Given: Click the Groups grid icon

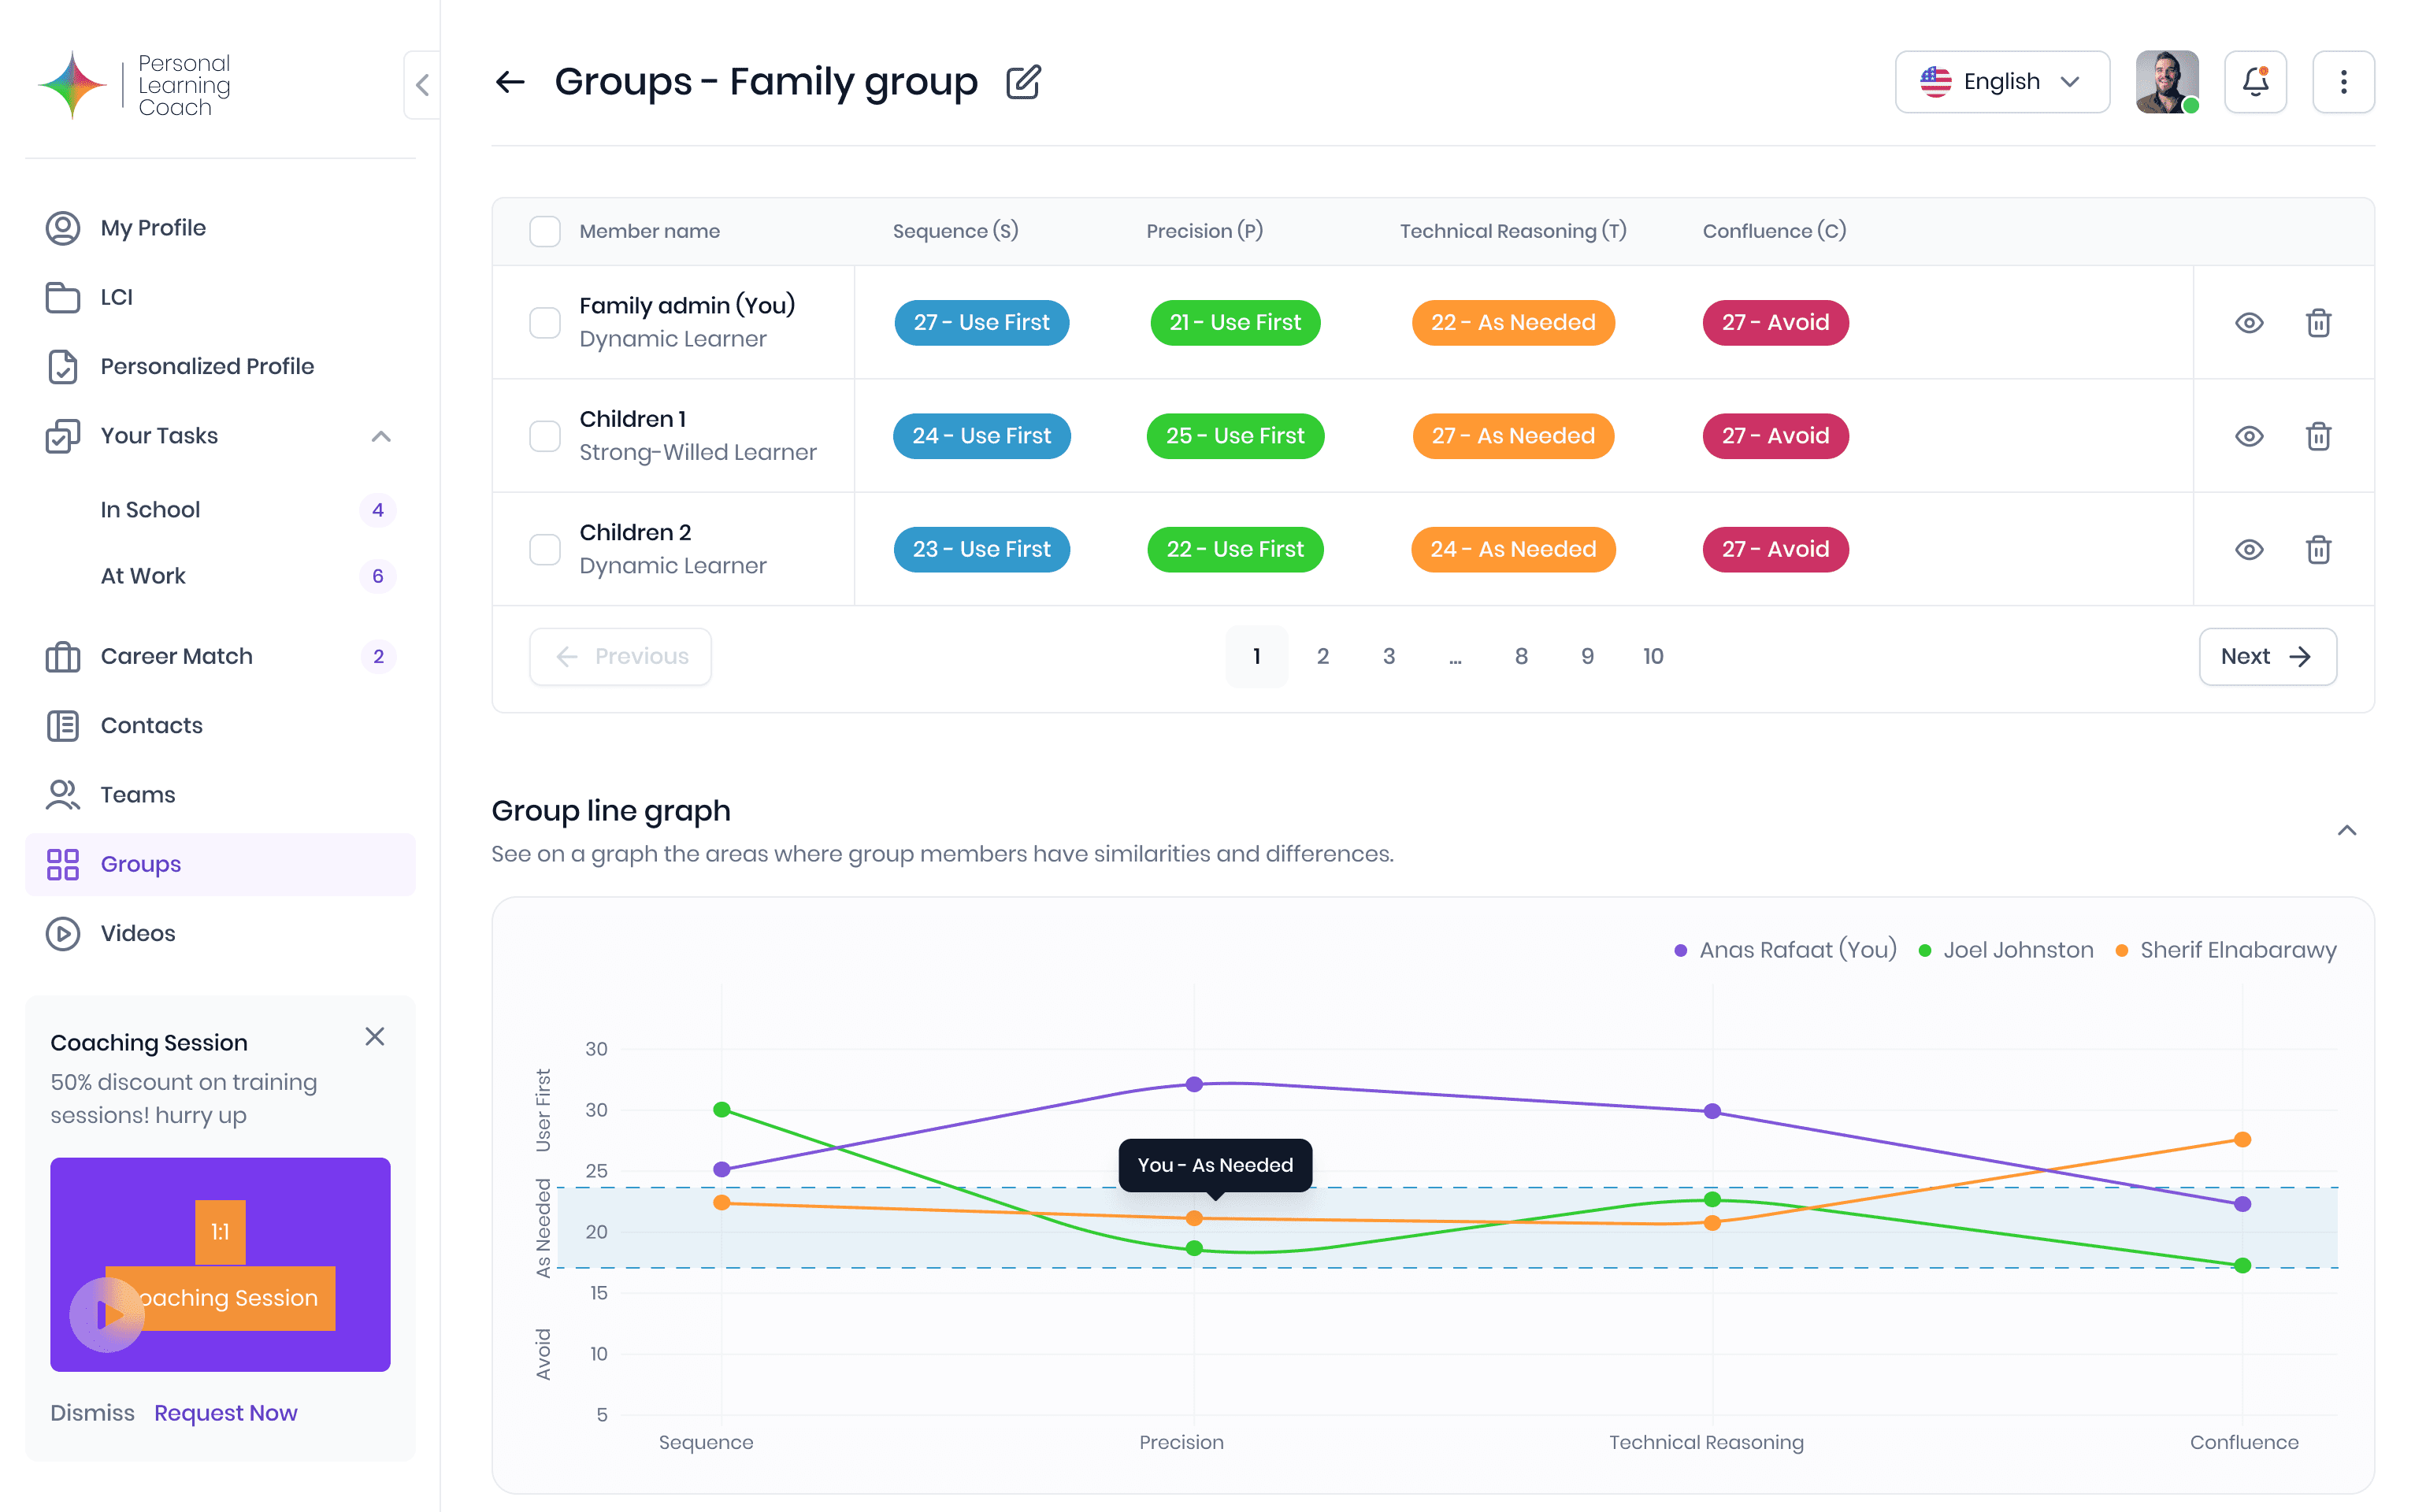Looking at the screenshot, I should [63, 864].
